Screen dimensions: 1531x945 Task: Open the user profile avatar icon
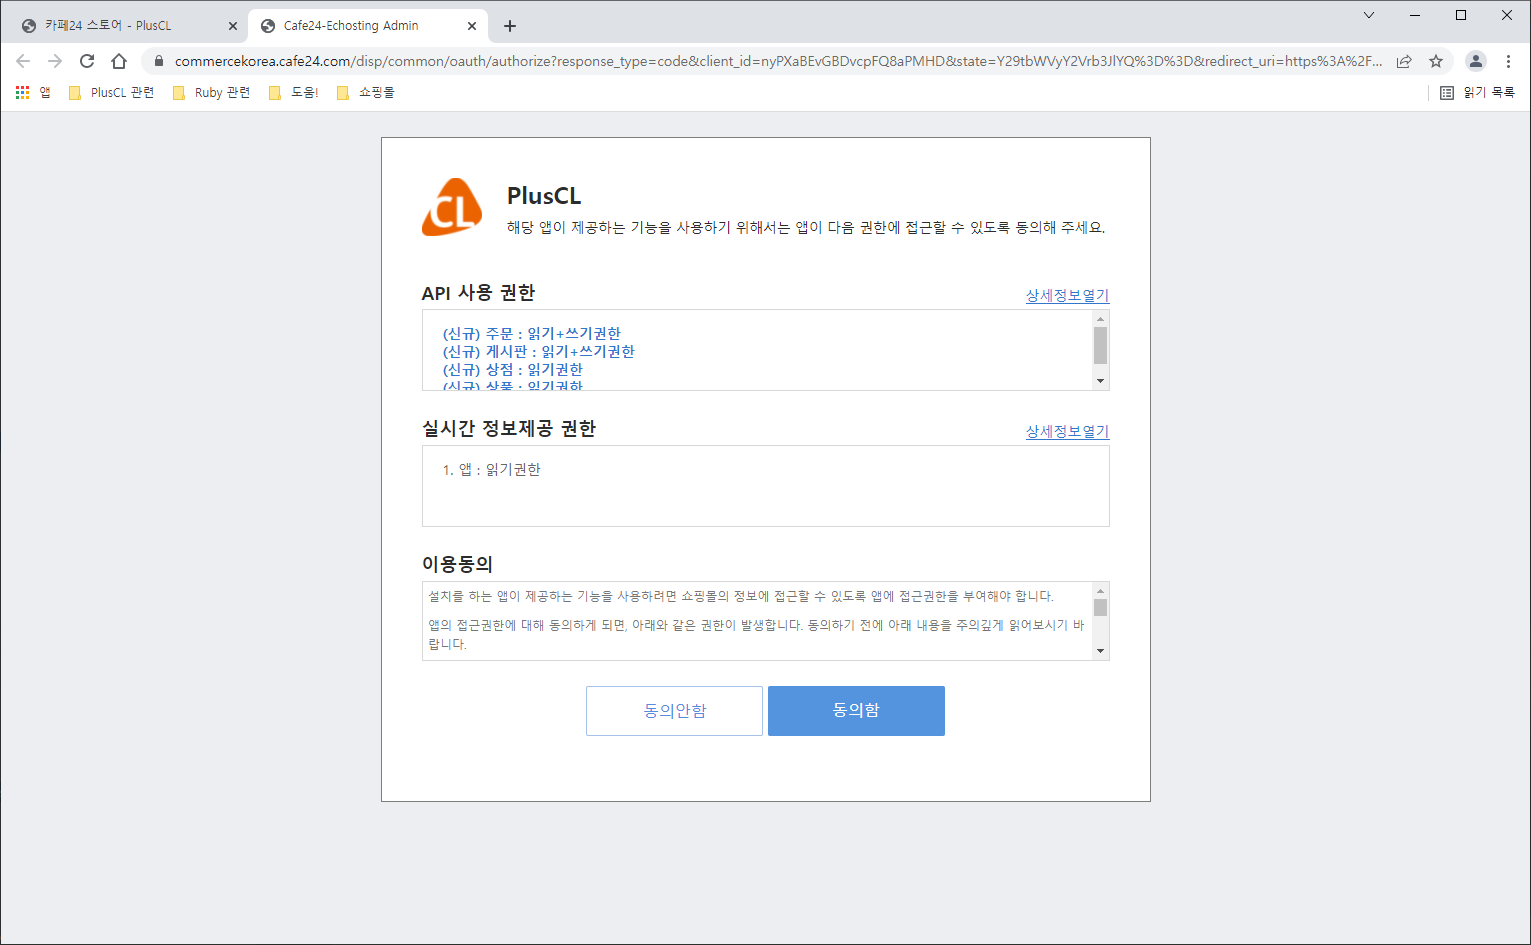[x=1475, y=61]
